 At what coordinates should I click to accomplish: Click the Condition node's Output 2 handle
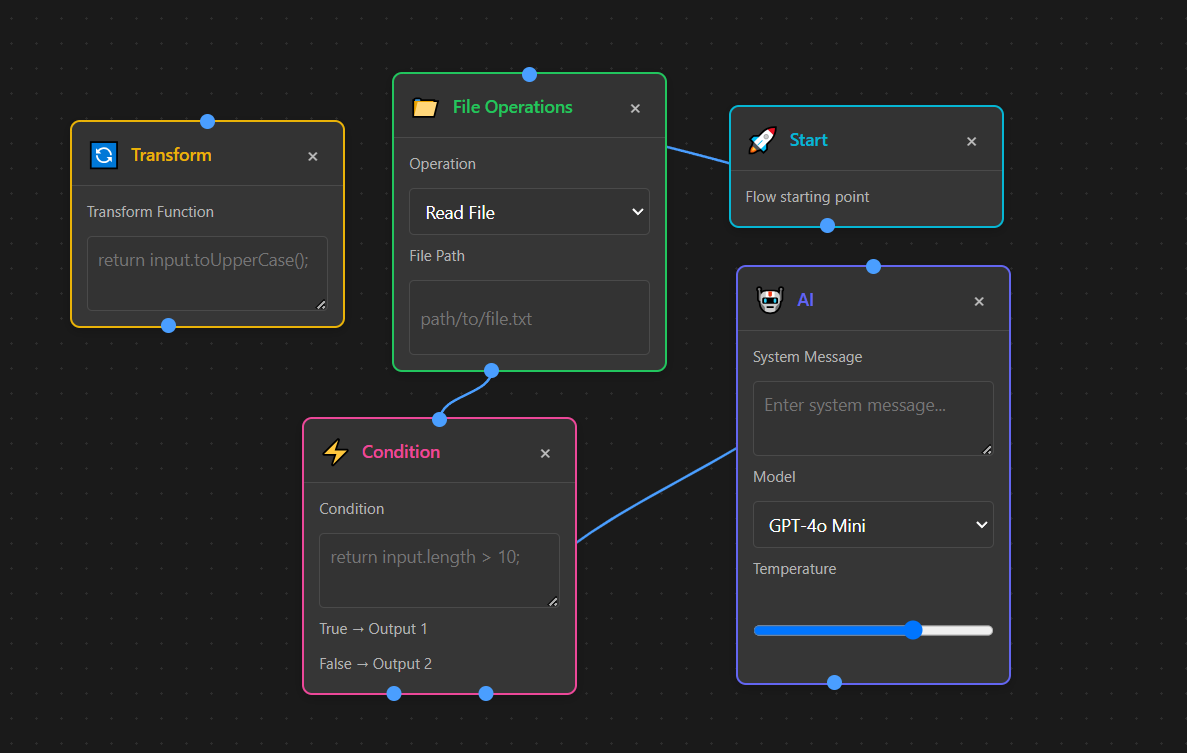pyautogui.click(x=486, y=693)
